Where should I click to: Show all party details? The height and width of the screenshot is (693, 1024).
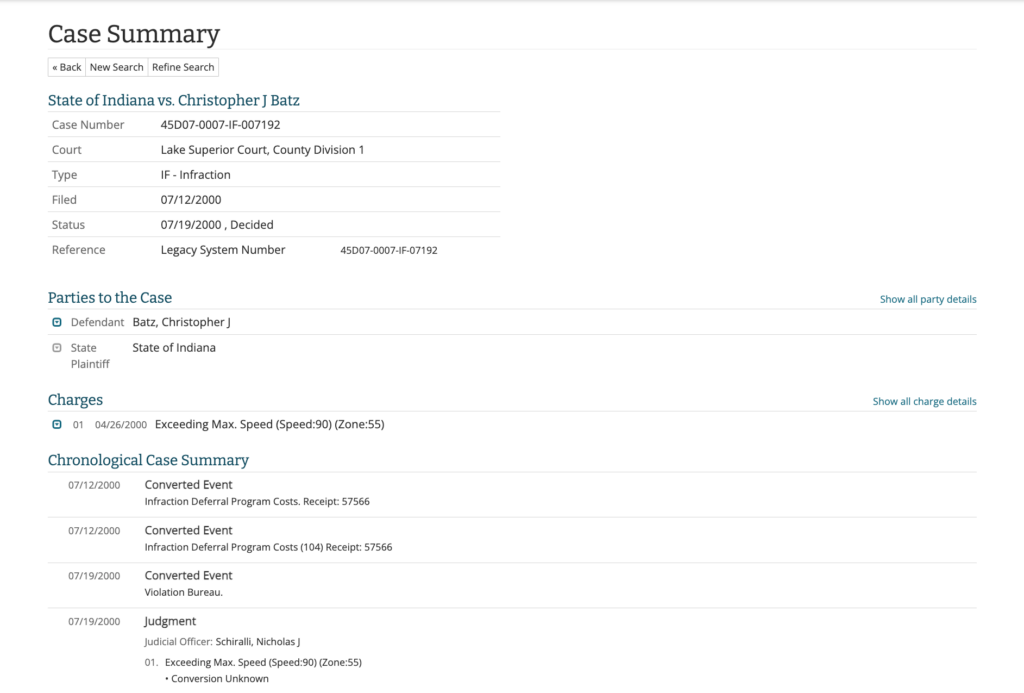928,299
